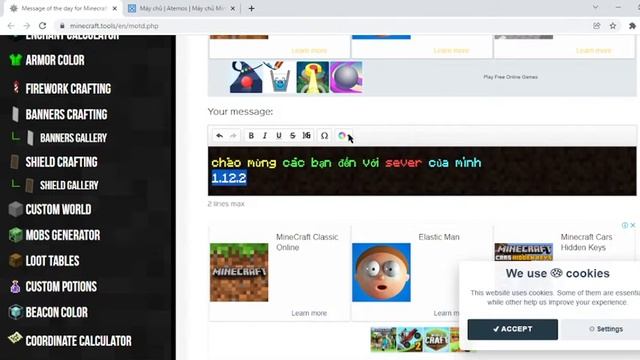The height and width of the screenshot is (360, 640).
Task: Click the redo arrow in the editor toolbar
Action: [x=233, y=136]
